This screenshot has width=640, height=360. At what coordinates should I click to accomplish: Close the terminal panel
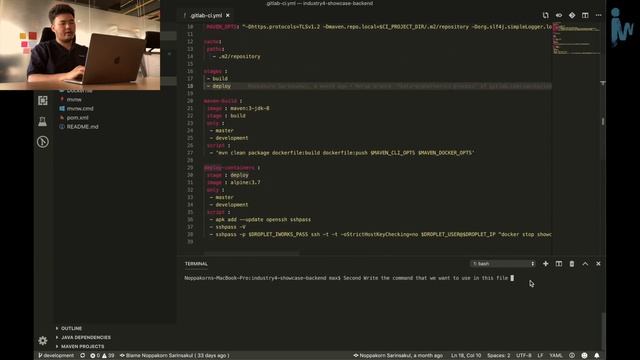[x=598, y=264]
